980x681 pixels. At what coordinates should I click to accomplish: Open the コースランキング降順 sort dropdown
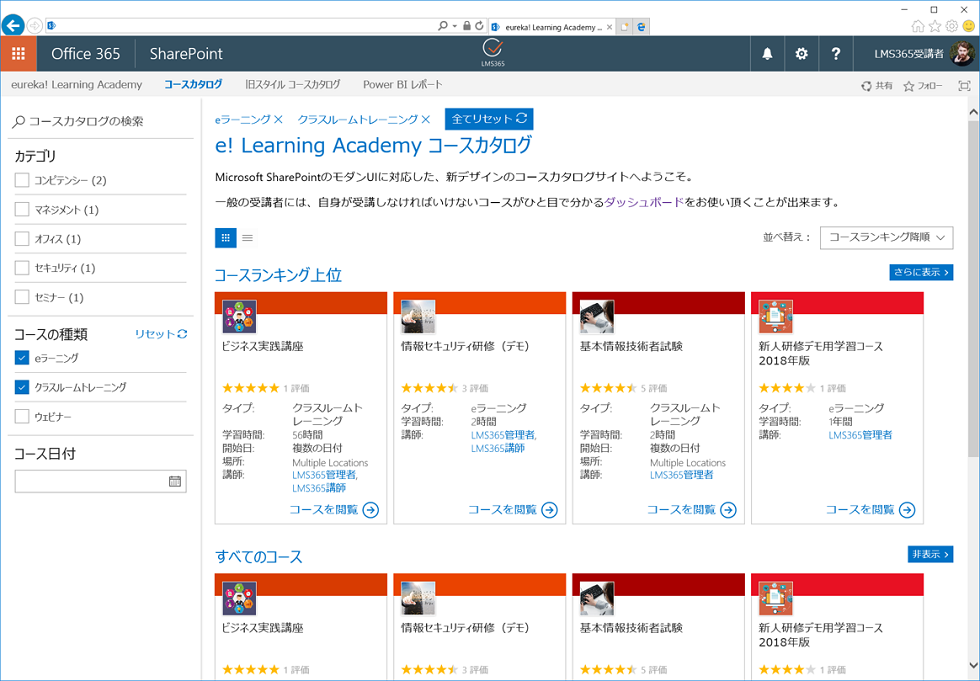click(886, 238)
